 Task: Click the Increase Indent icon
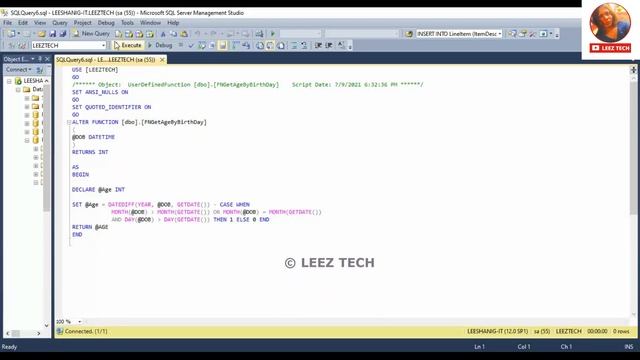(329, 45)
